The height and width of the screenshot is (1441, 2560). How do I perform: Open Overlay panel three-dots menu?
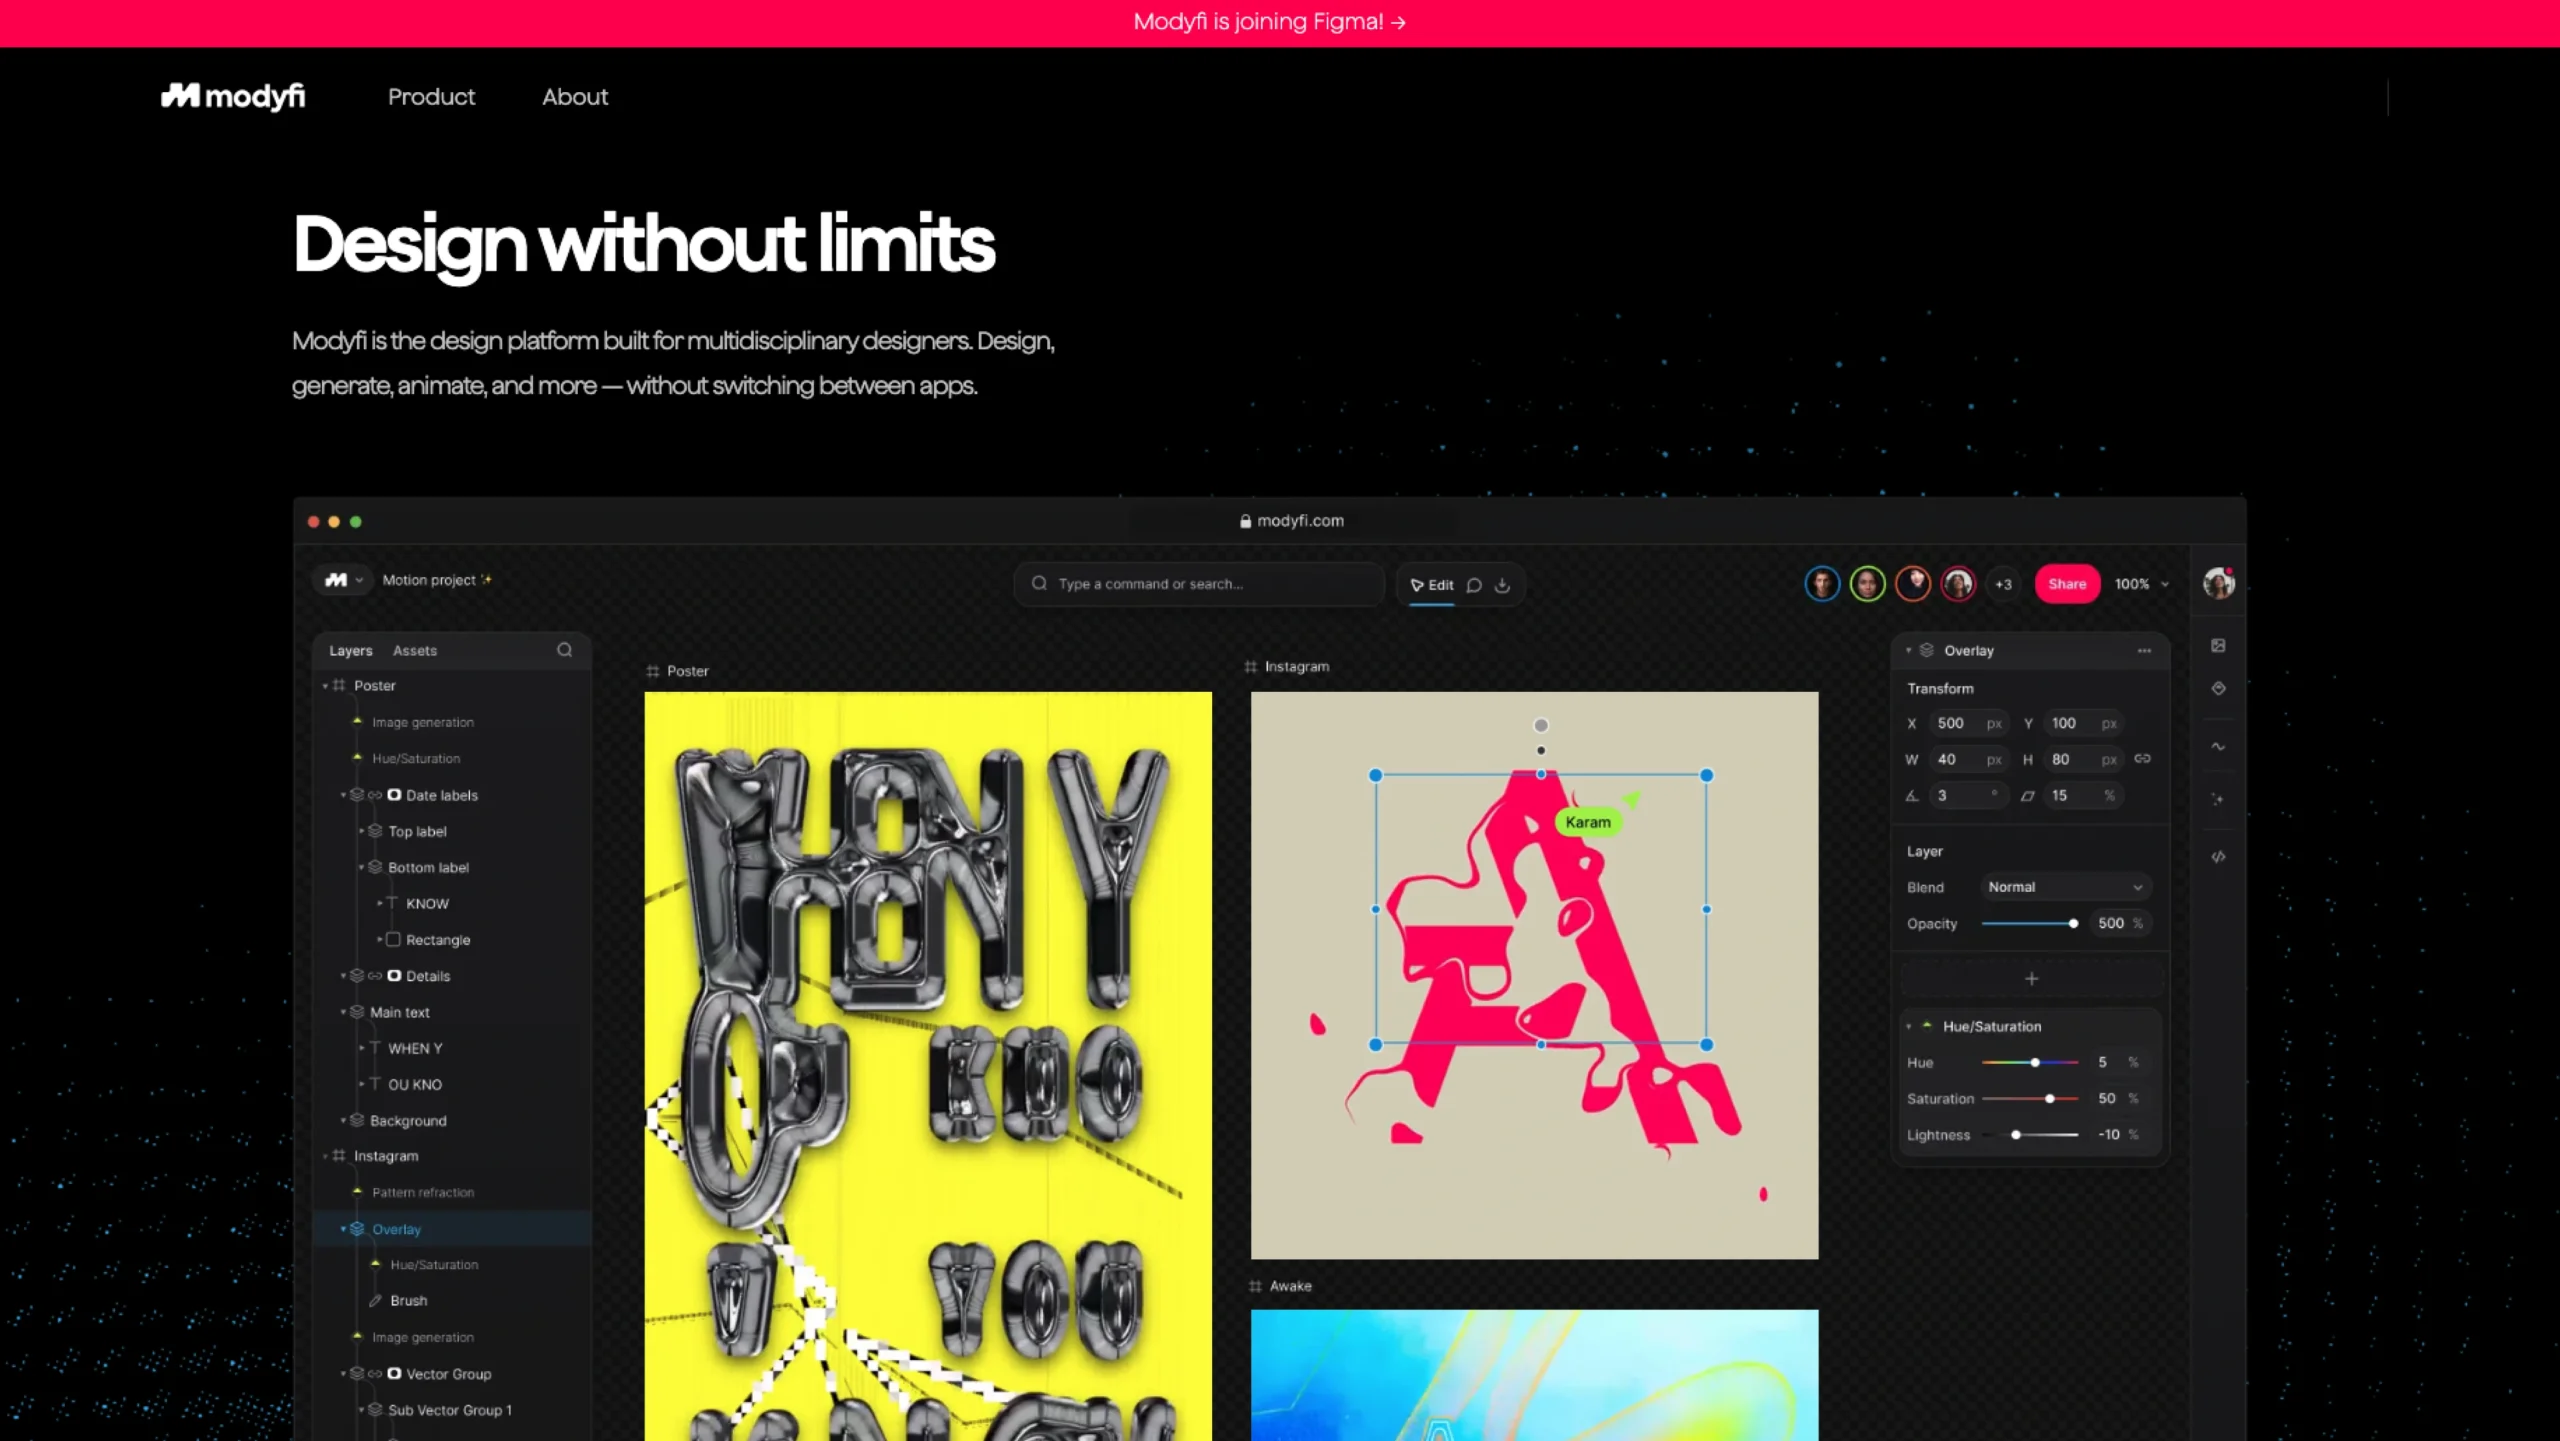pos(2144,651)
